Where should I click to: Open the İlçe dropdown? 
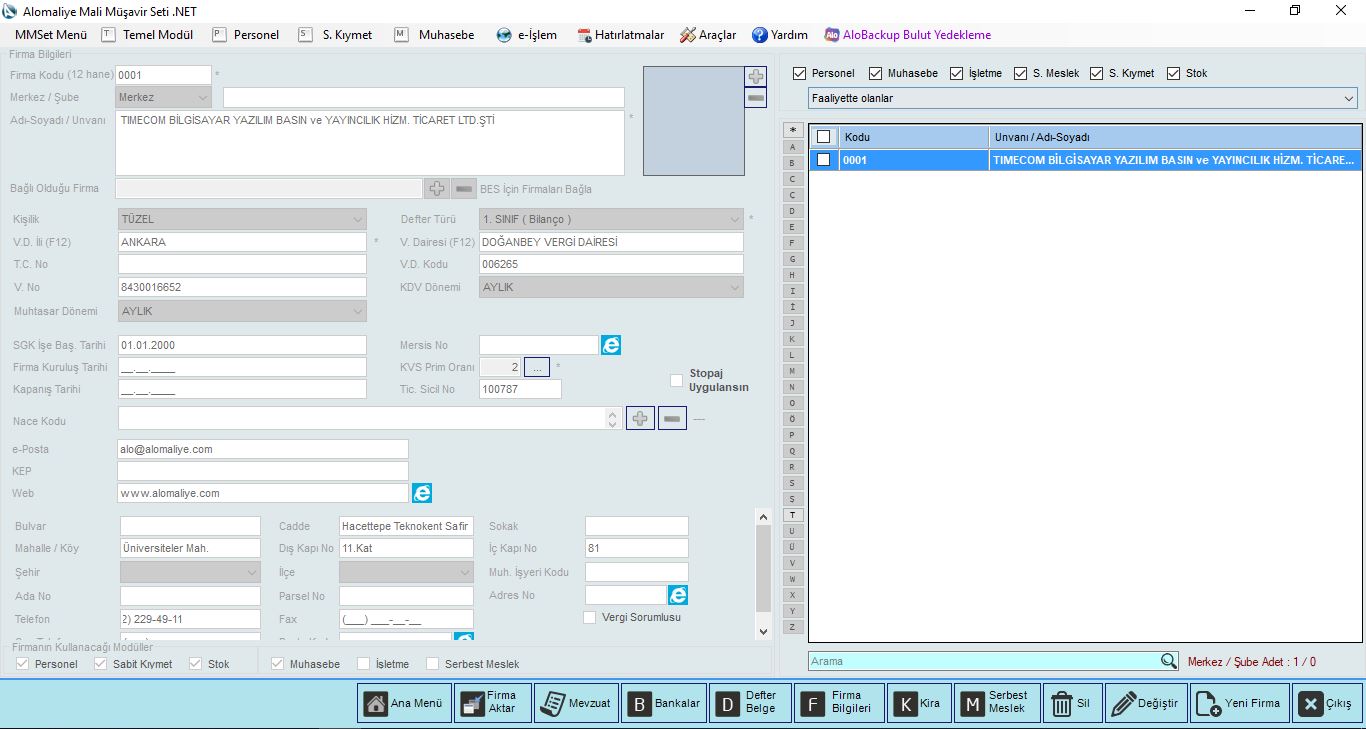coord(406,572)
